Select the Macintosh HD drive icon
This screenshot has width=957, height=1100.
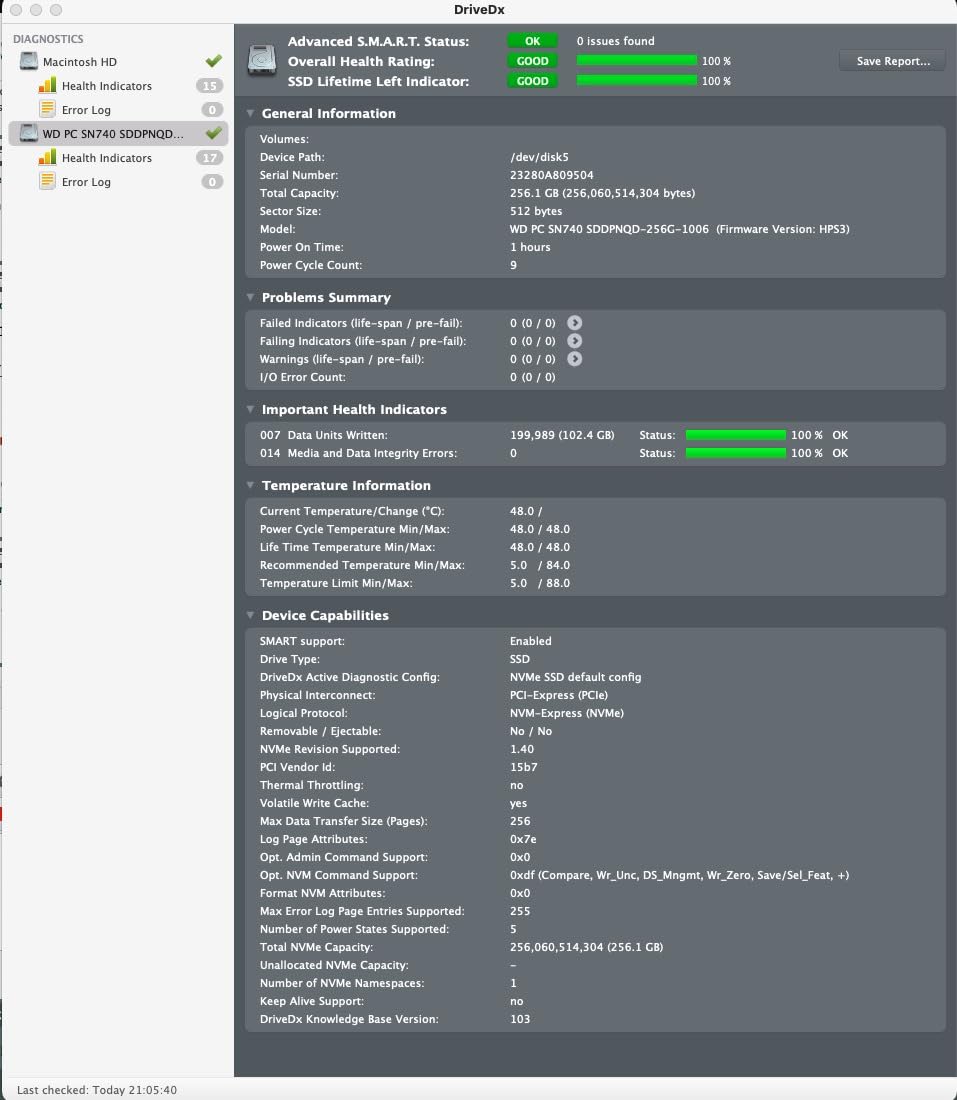[x=29, y=62]
